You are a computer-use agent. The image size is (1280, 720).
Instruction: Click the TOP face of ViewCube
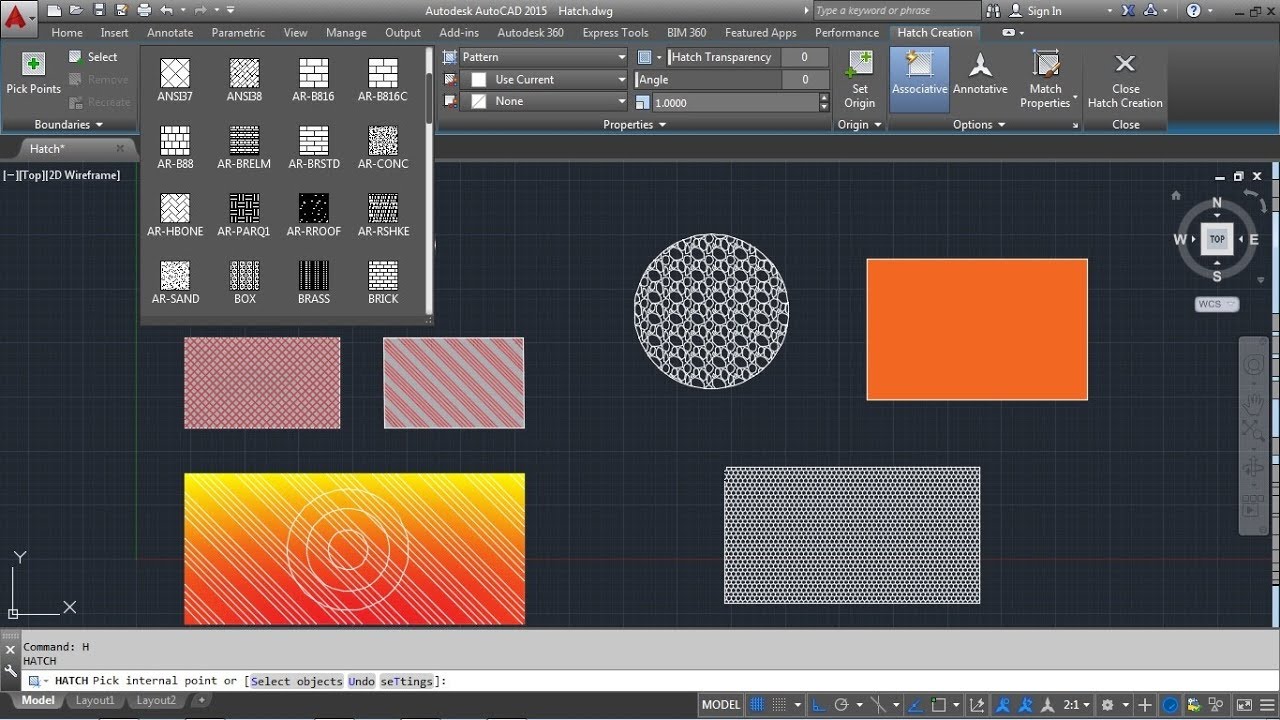click(1217, 240)
